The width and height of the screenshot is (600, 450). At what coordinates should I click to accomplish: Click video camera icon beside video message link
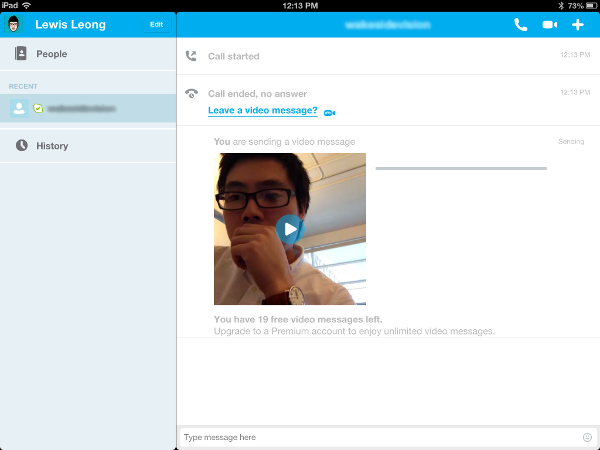pyautogui.click(x=330, y=111)
